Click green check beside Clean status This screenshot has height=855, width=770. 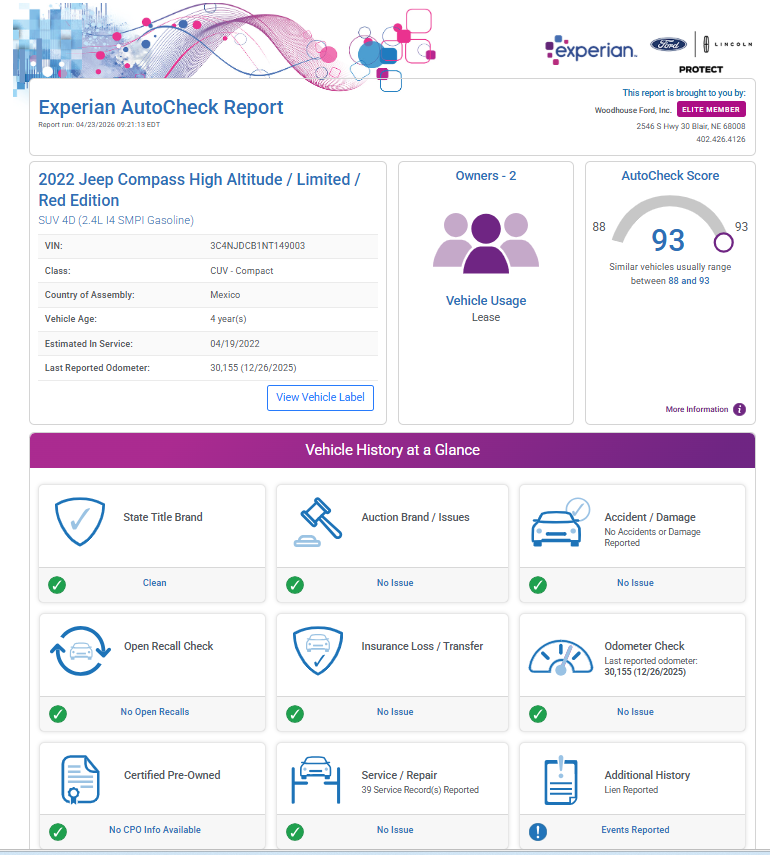57,585
